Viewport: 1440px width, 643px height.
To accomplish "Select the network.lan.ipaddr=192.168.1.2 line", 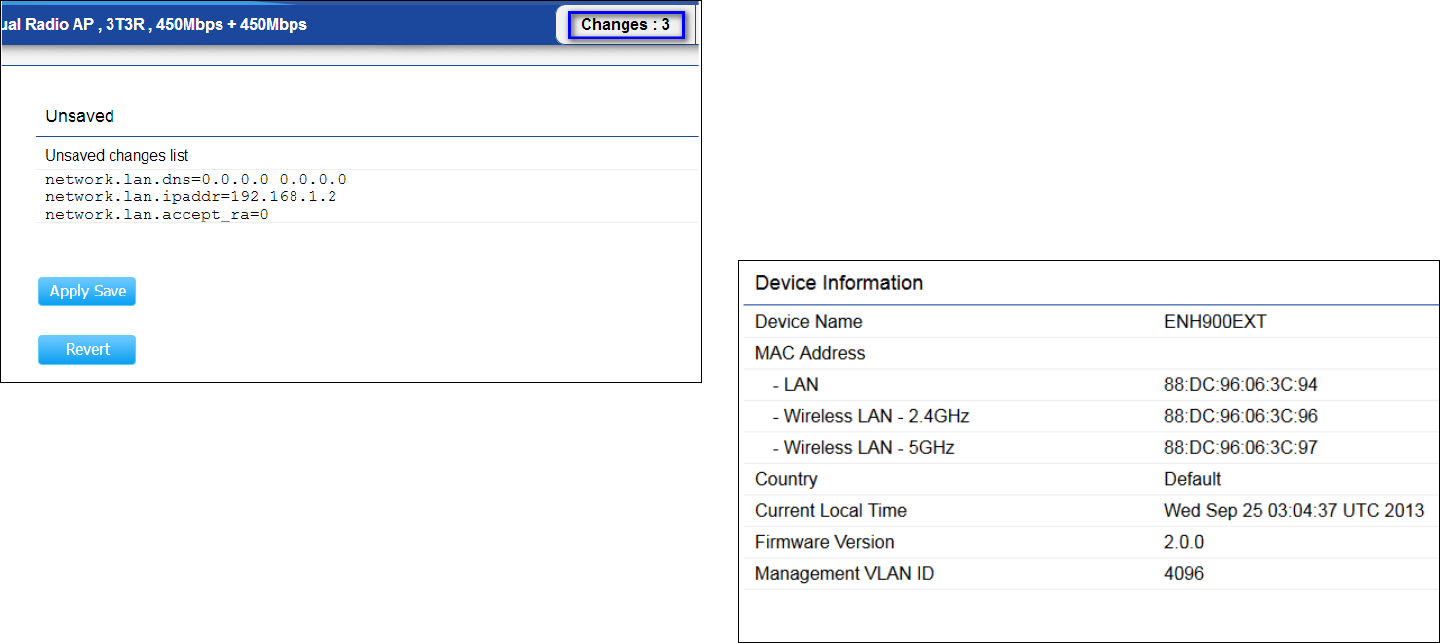I will tap(190, 196).
